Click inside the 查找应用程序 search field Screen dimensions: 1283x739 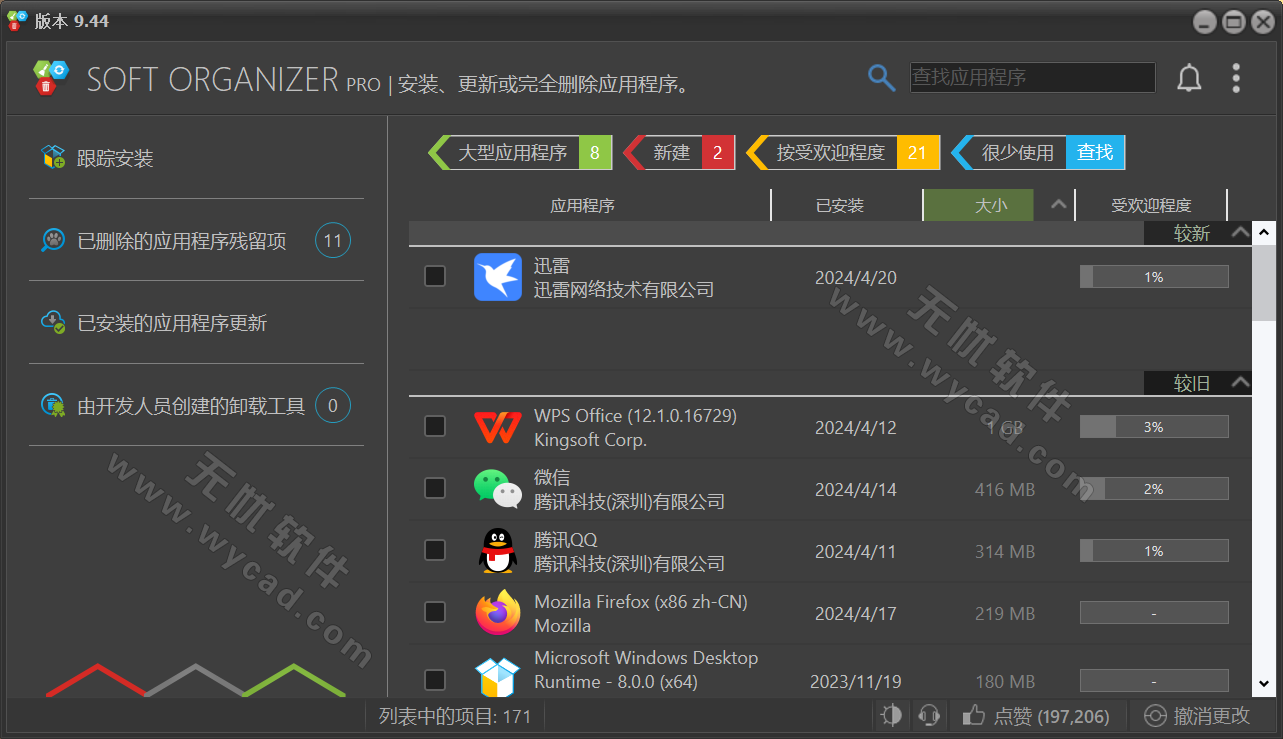1032,77
